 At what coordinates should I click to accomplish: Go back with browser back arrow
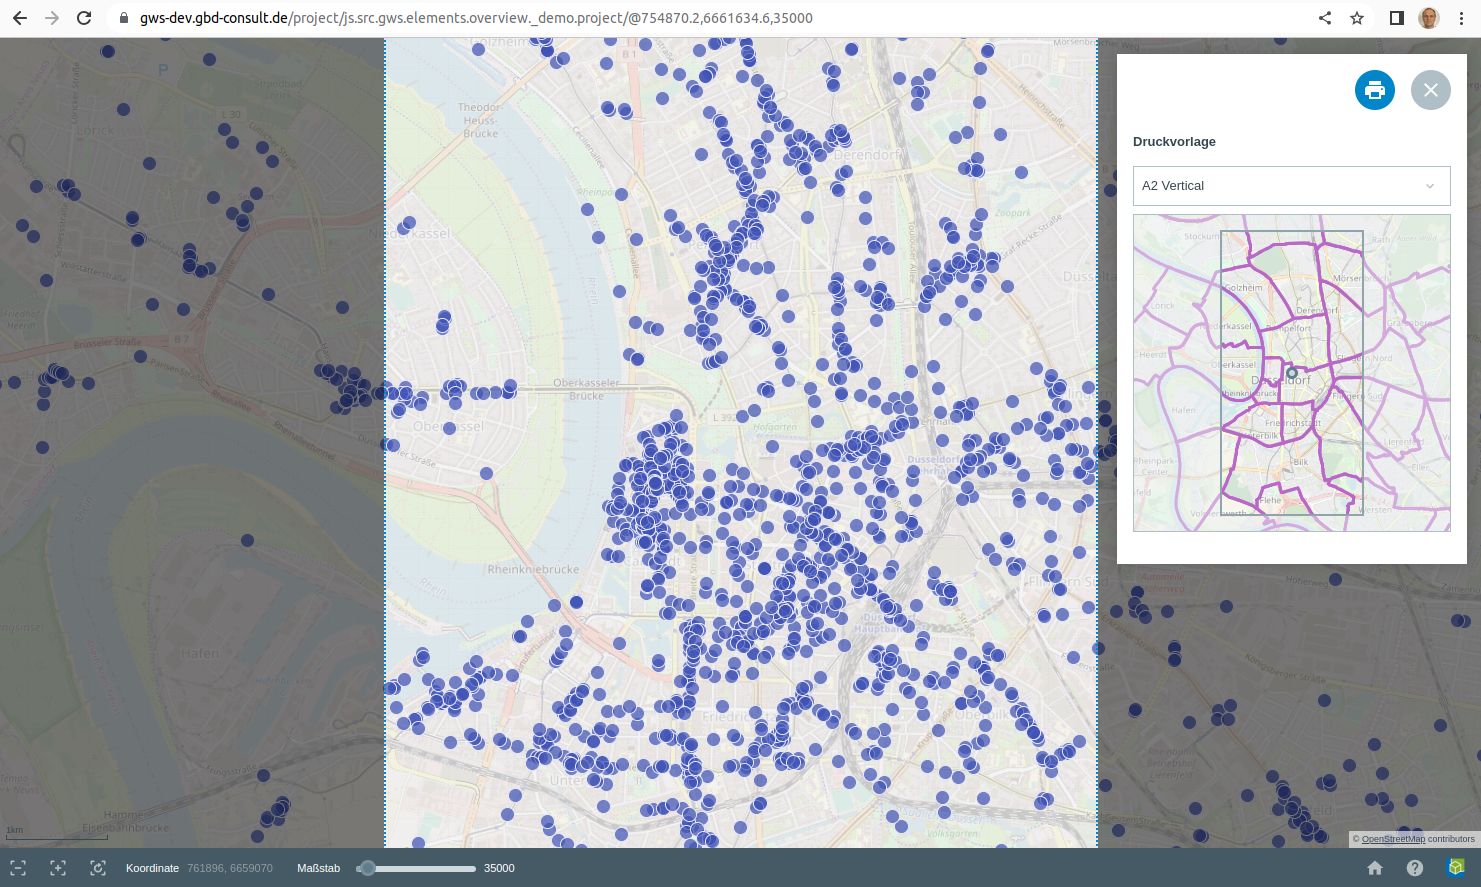20,18
